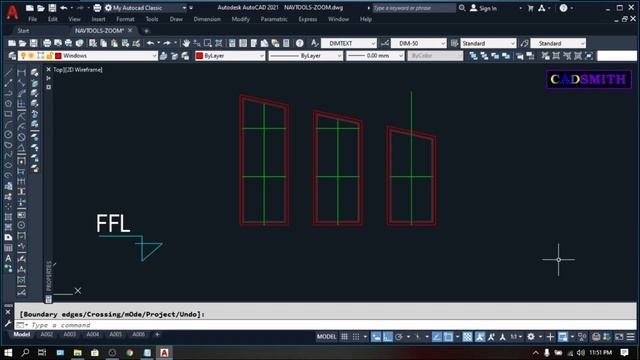This screenshot has height=360, width=640.
Task: Undo the last action in toolbar
Action: [150, 43]
